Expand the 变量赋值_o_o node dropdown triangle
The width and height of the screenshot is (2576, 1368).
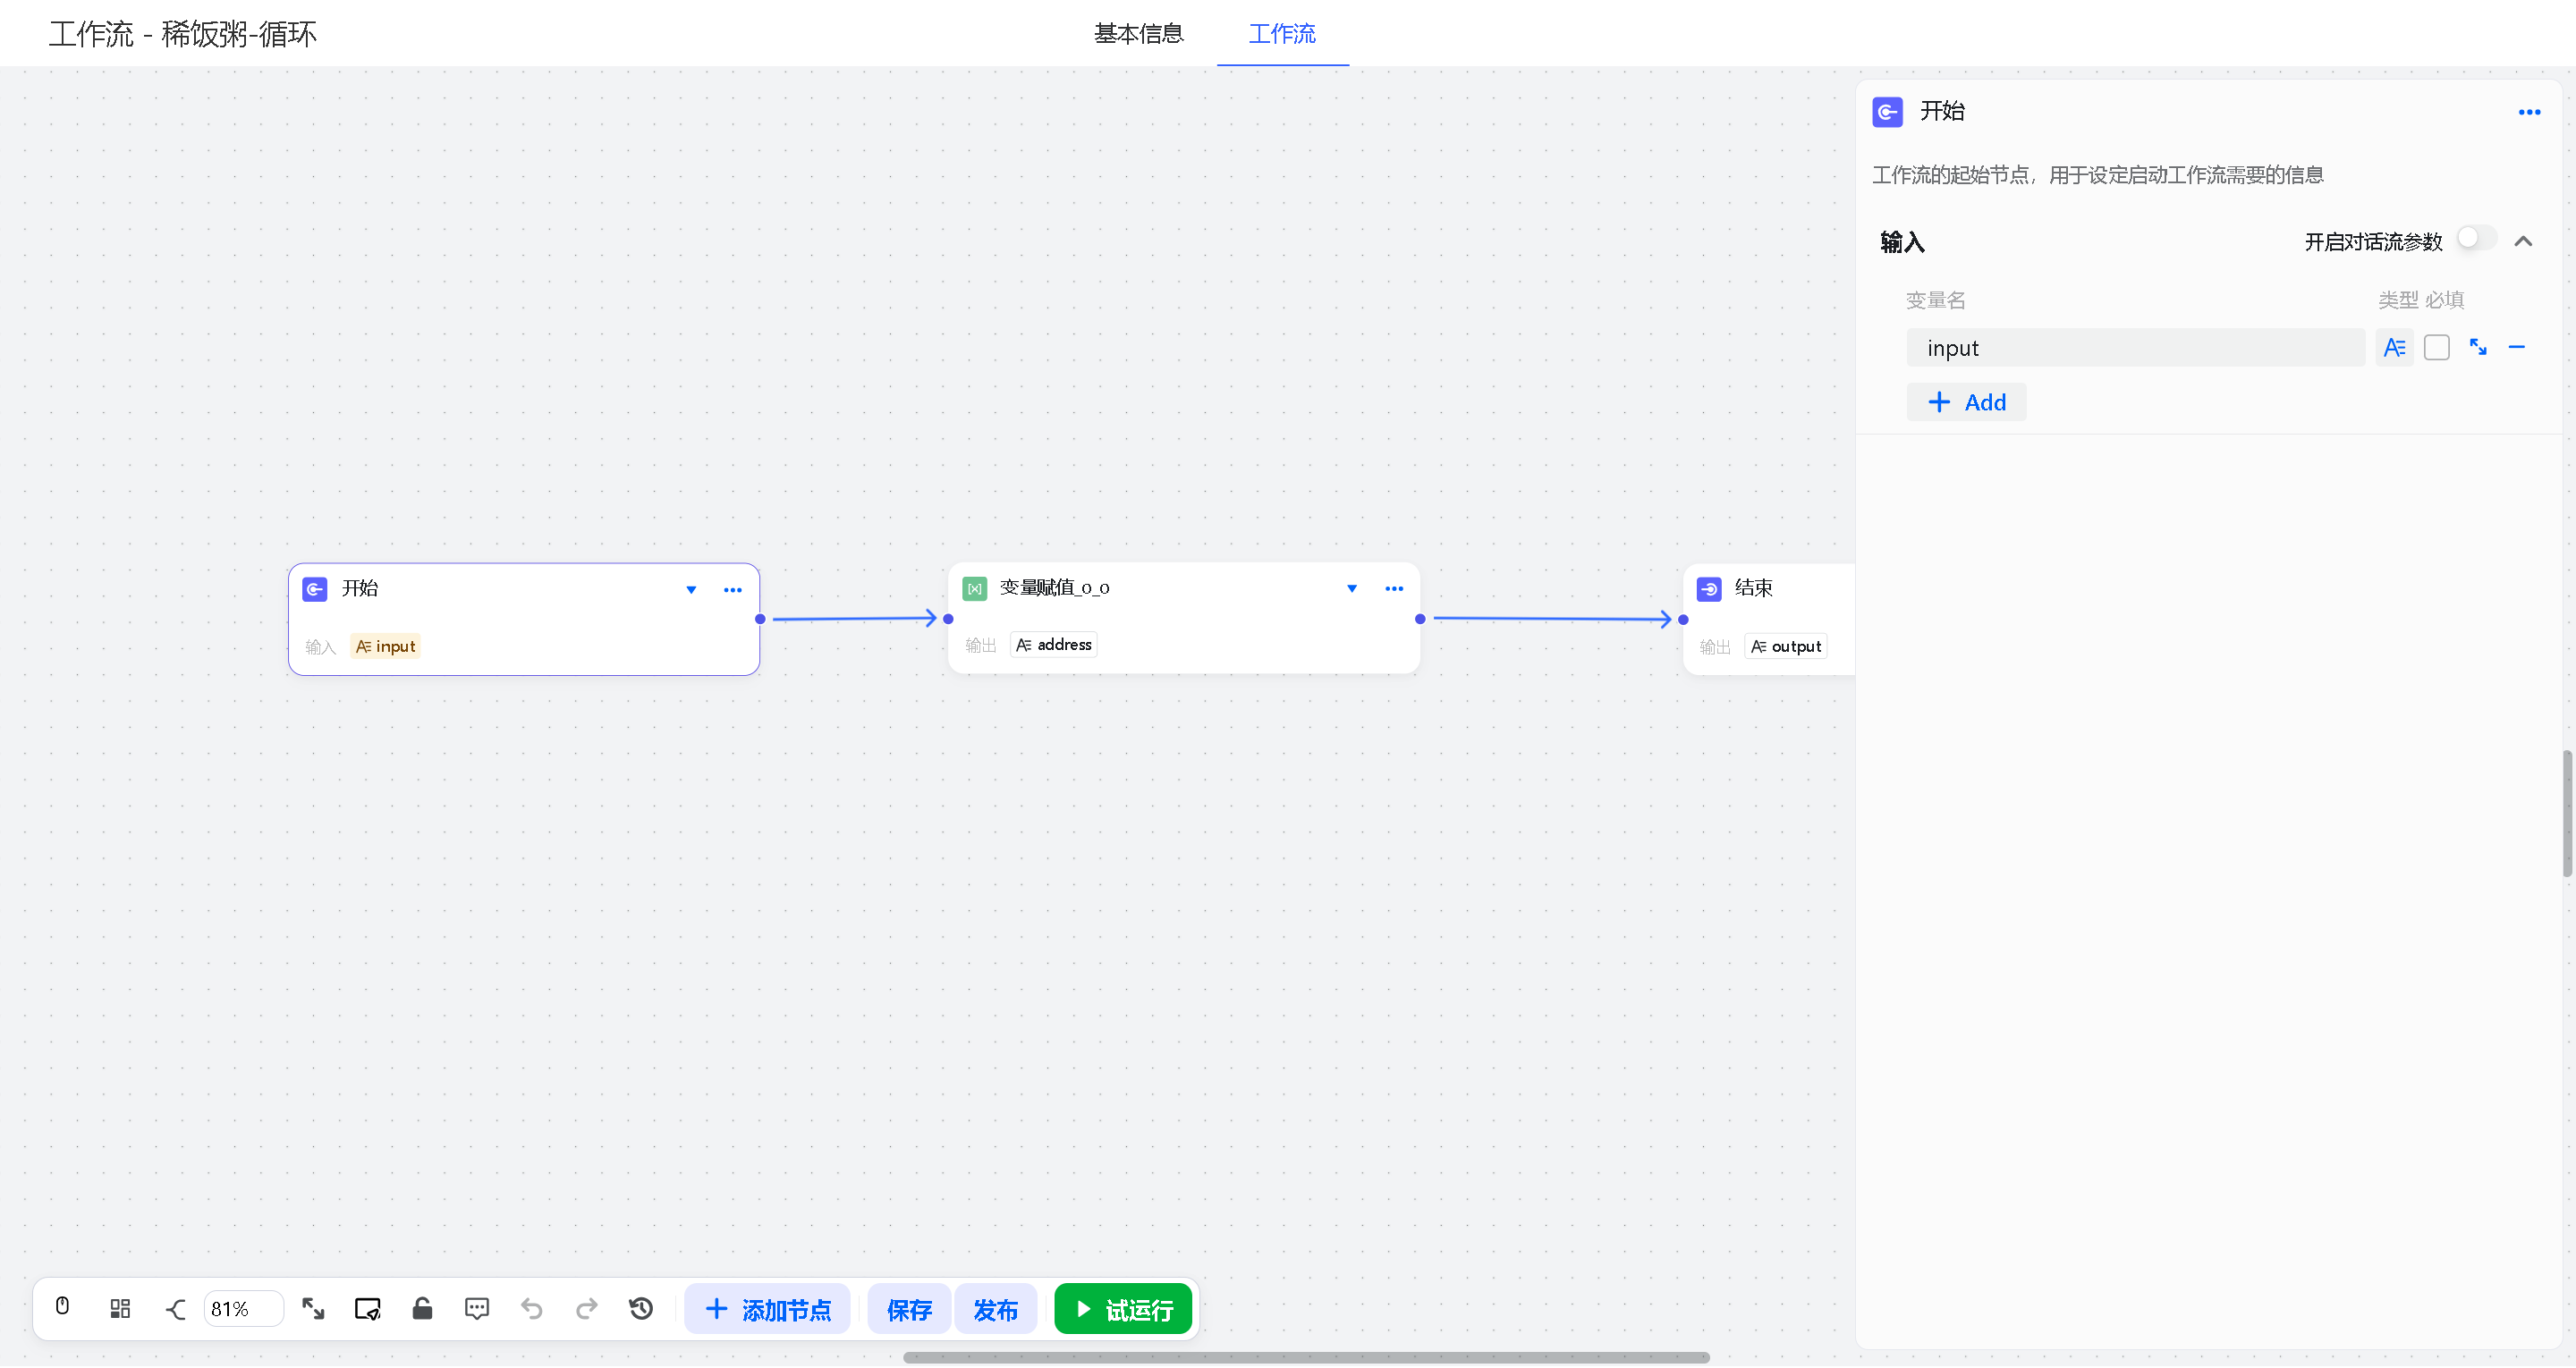[1351, 589]
